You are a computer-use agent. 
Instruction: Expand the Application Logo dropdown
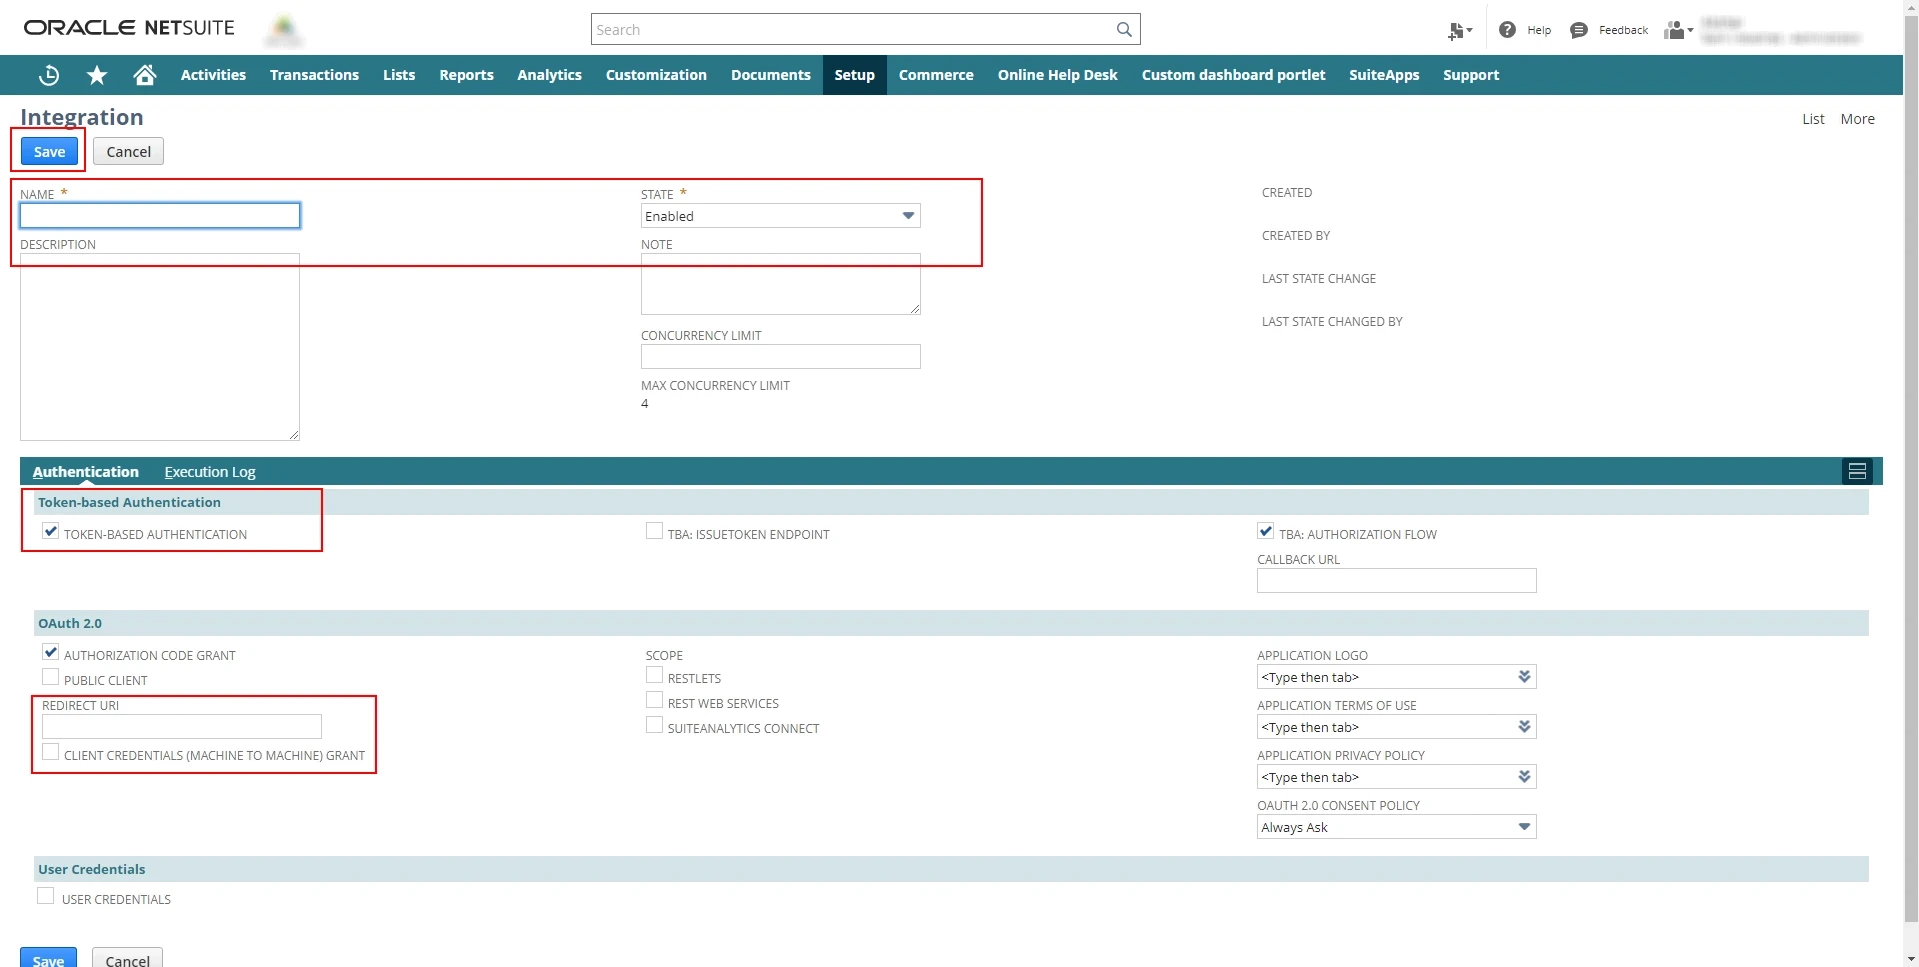click(1524, 677)
